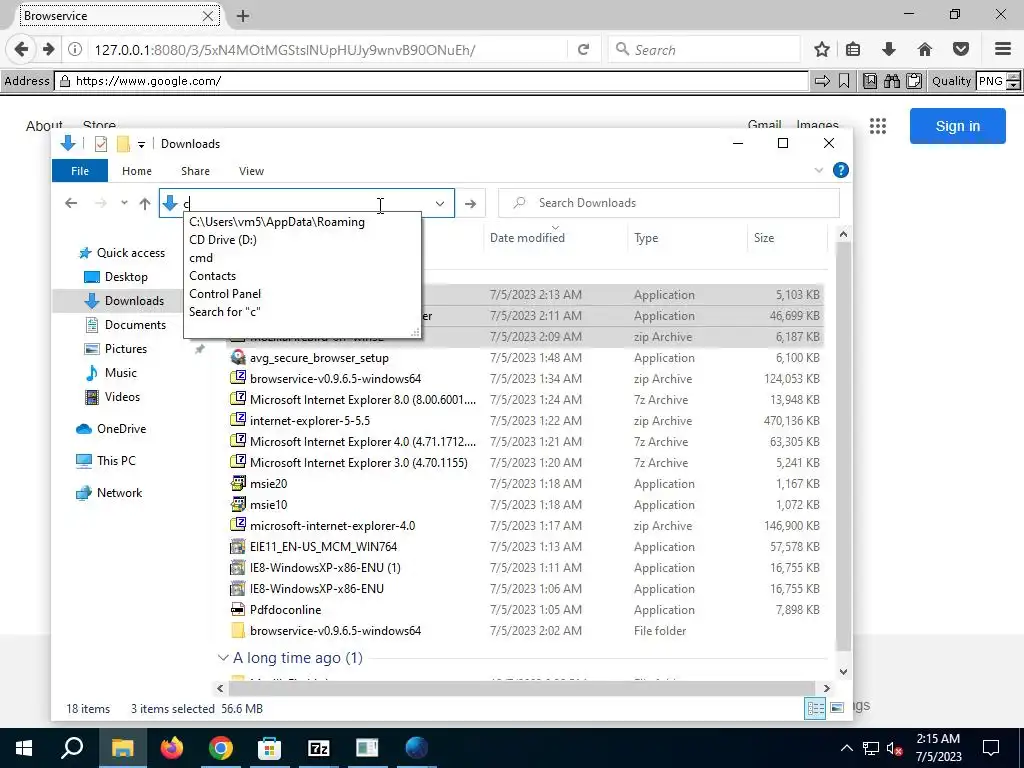This screenshot has height=768, width=1024.
Task: Open the Firefox hamburger menu
Action: (1003, 50)
